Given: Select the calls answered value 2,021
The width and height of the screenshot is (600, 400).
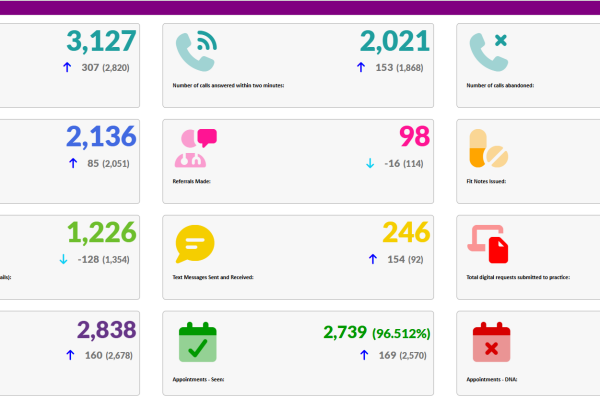Looking at the screenshot, I should point(395,41).
